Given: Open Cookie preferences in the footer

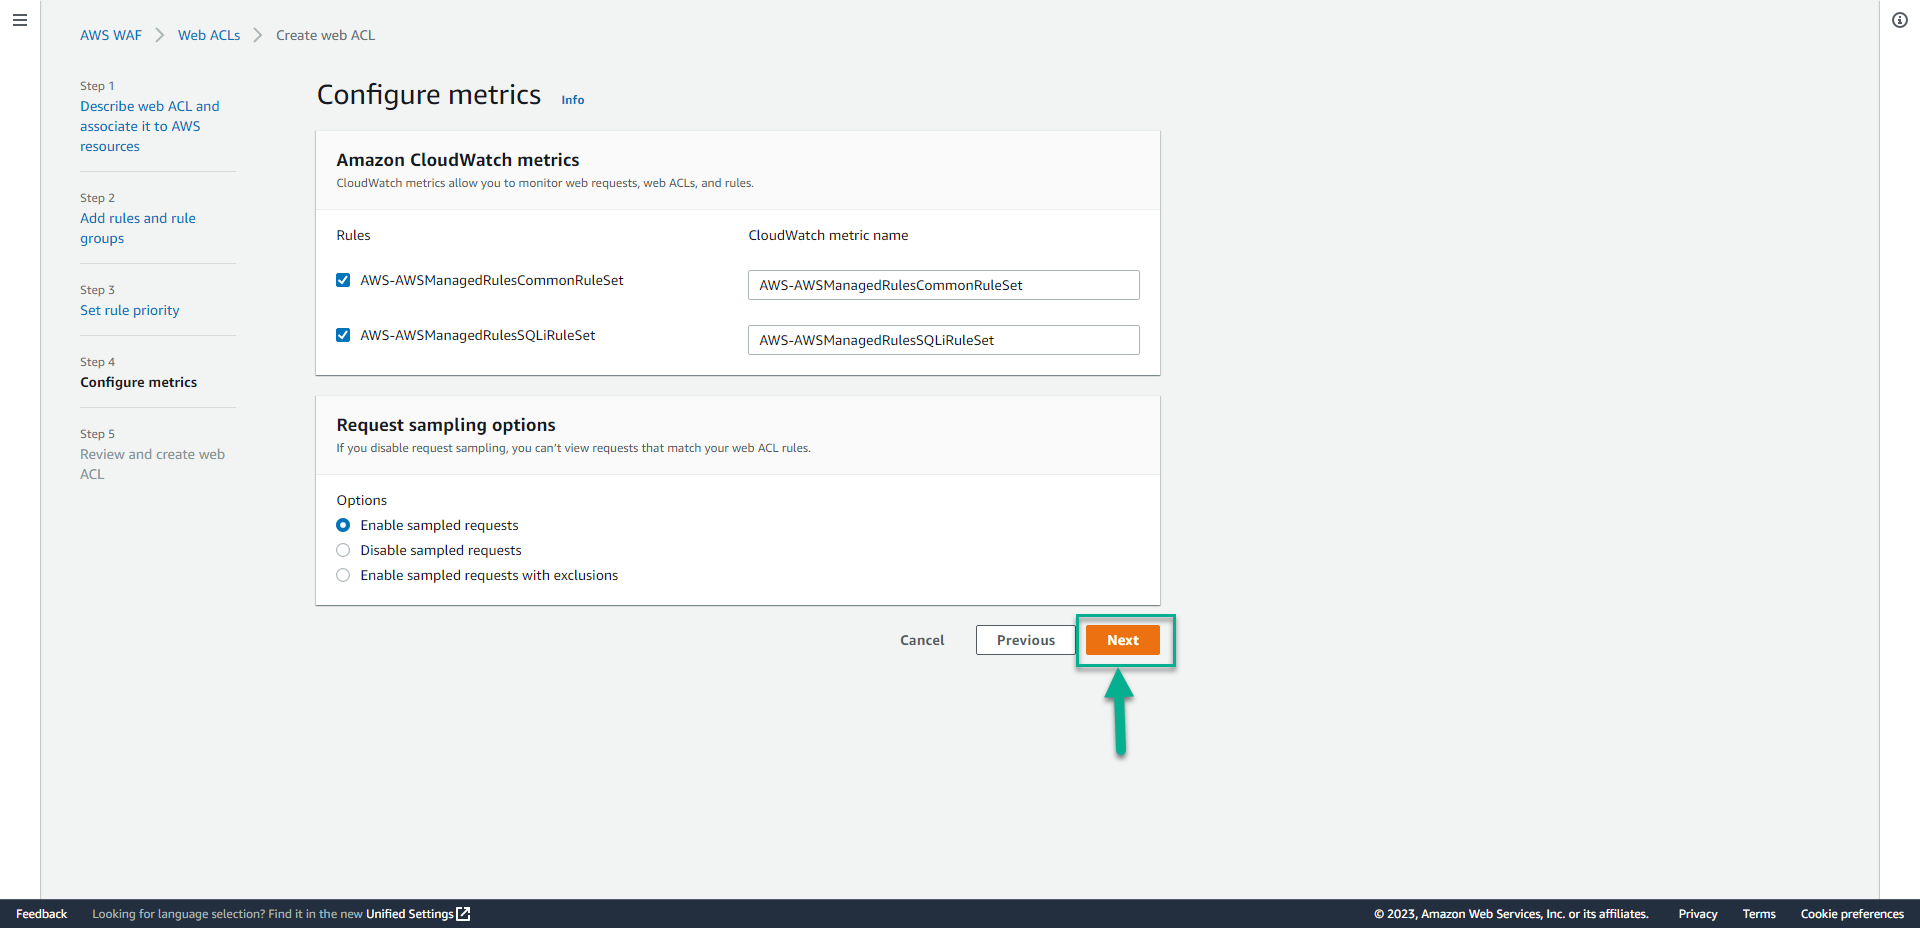Looking at the screenshot, I should tap(1852, 913).
